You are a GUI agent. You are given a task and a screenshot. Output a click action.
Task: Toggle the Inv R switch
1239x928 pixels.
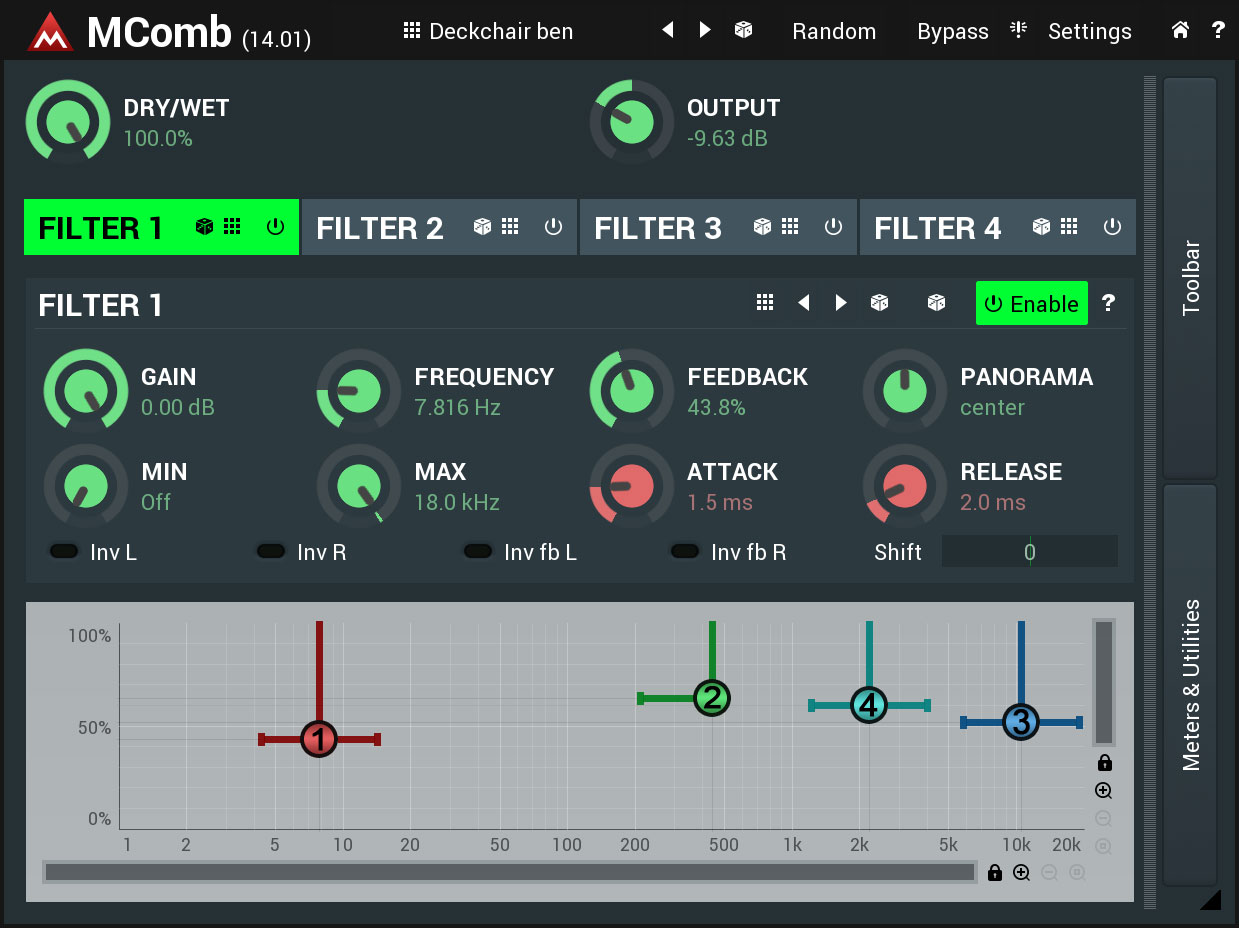271,551
